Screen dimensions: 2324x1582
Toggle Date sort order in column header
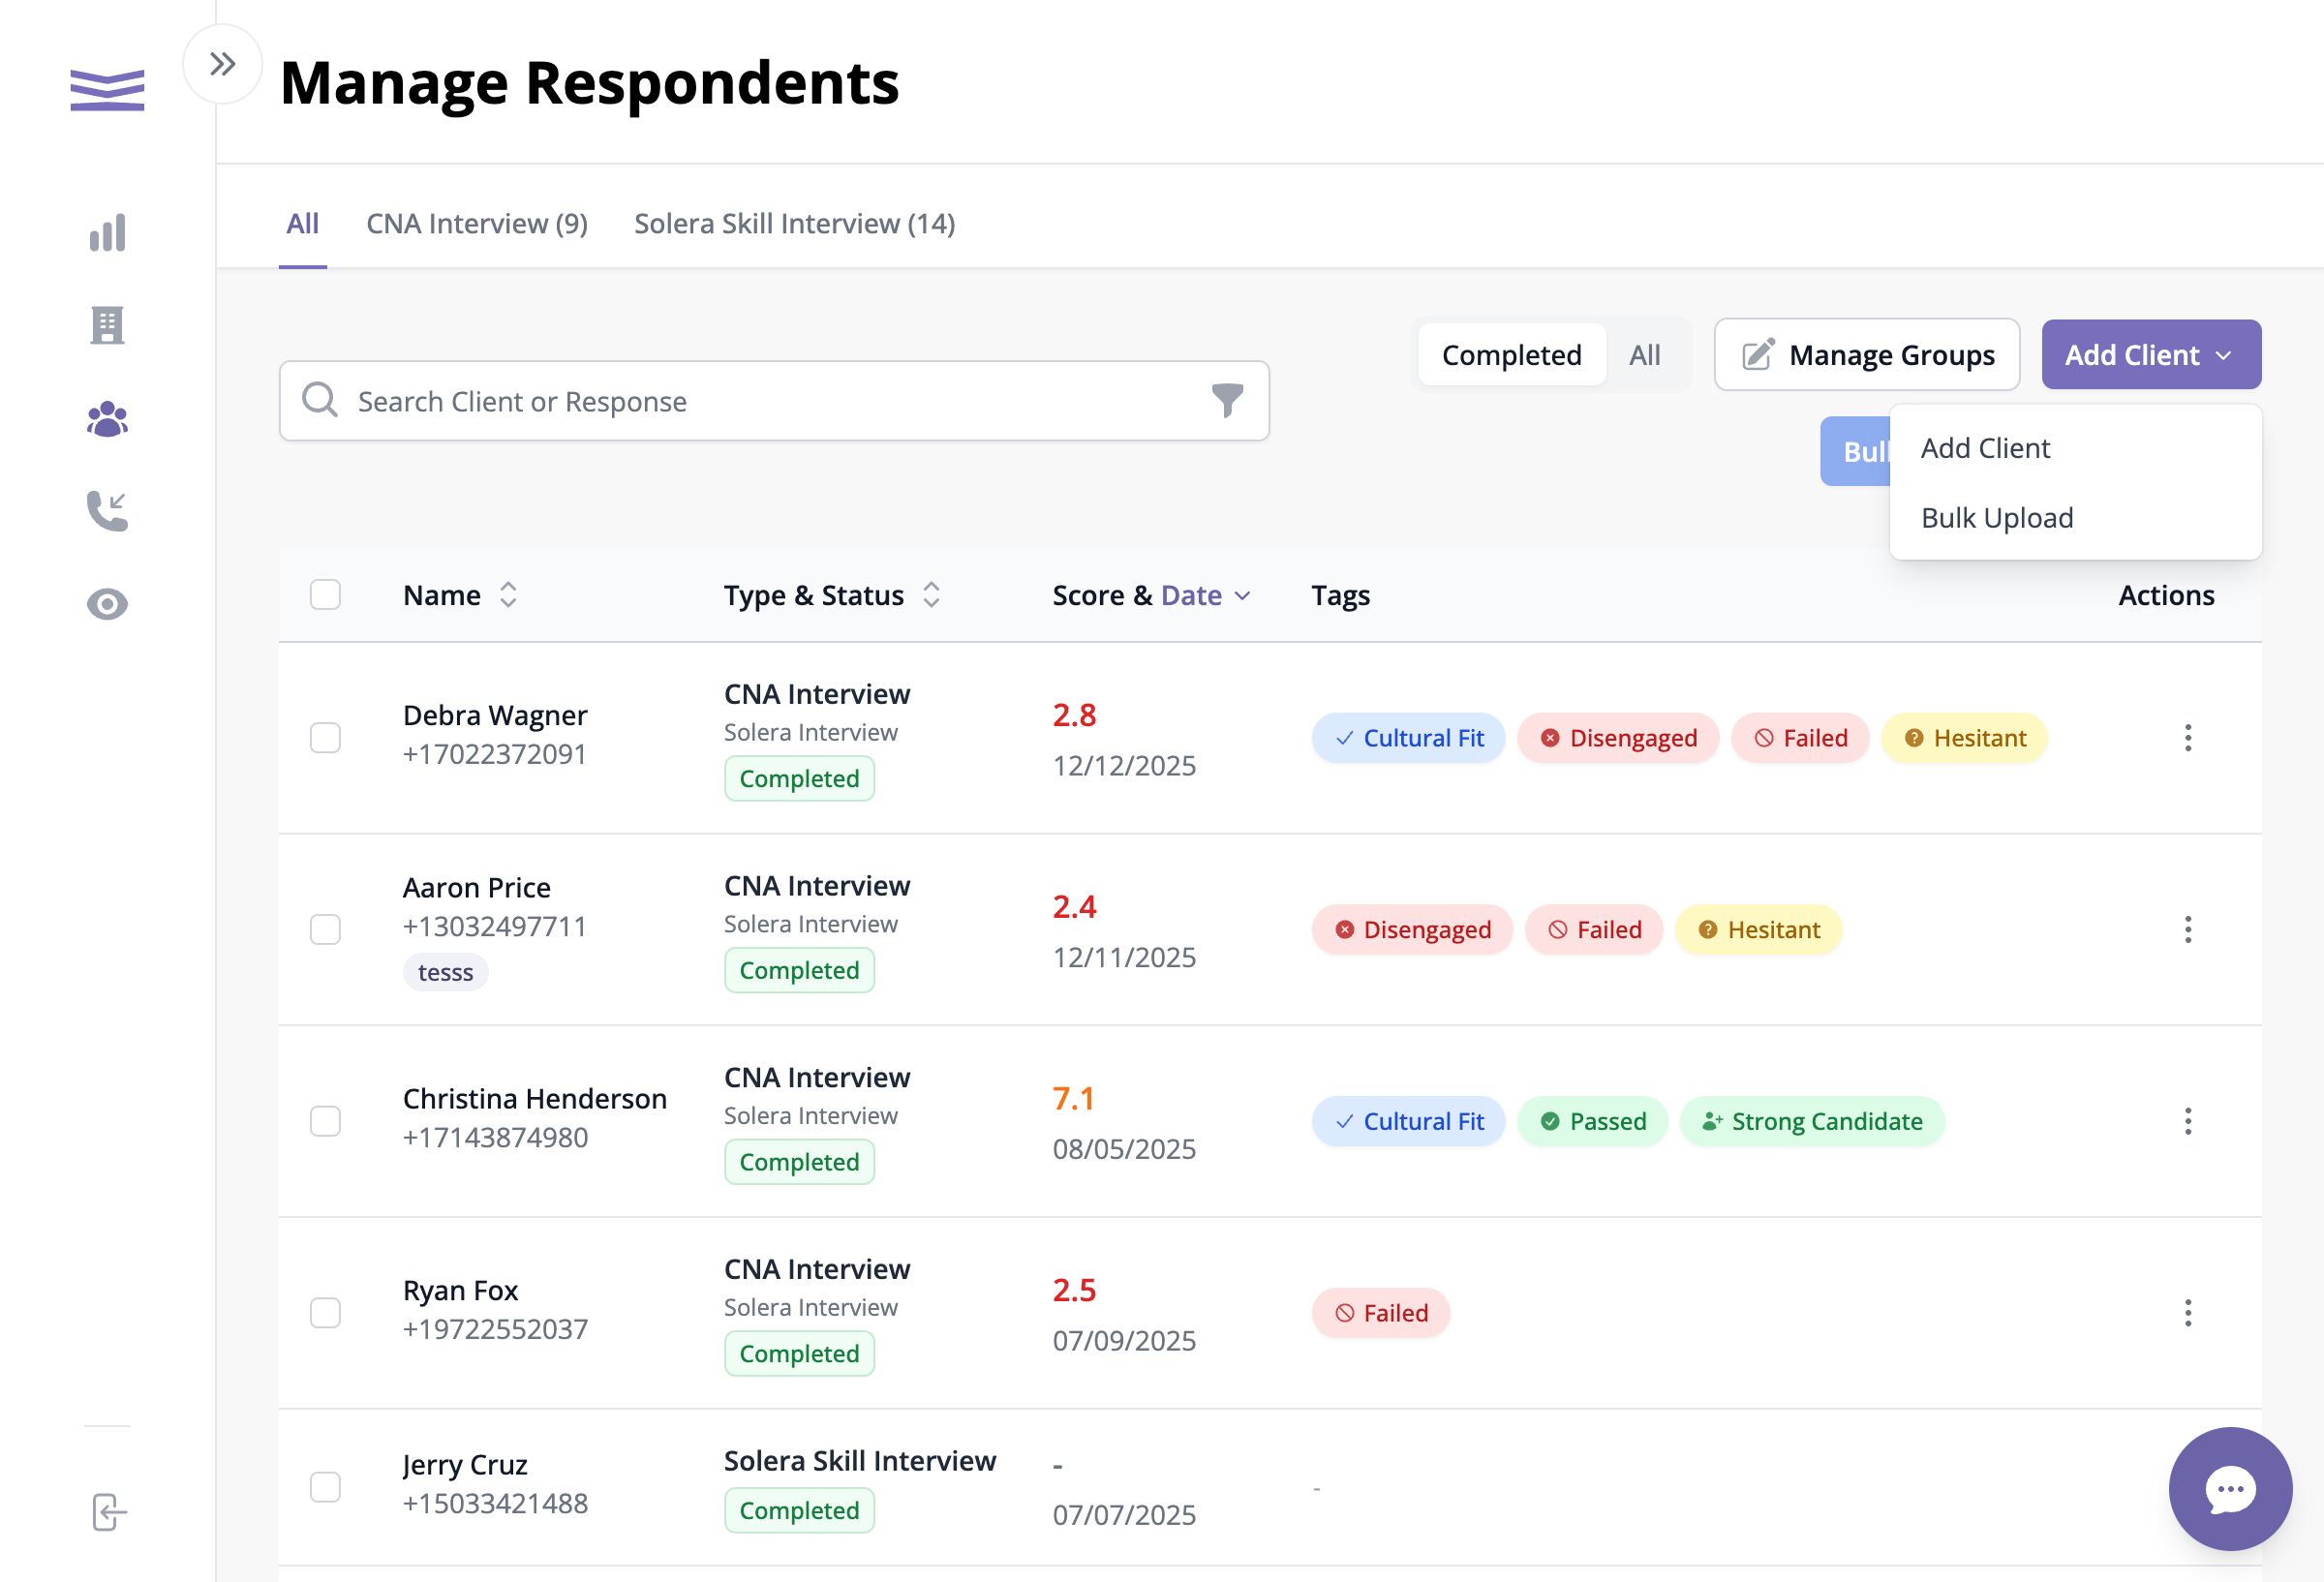click(x=1205, y=595)
